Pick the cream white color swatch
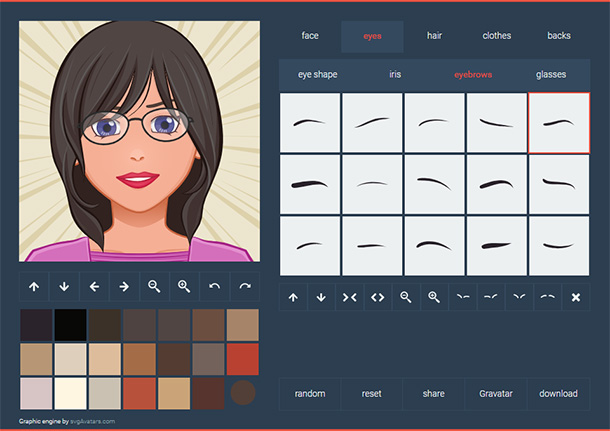The height and width of the screenshot is (431, 610). [70, 393]
